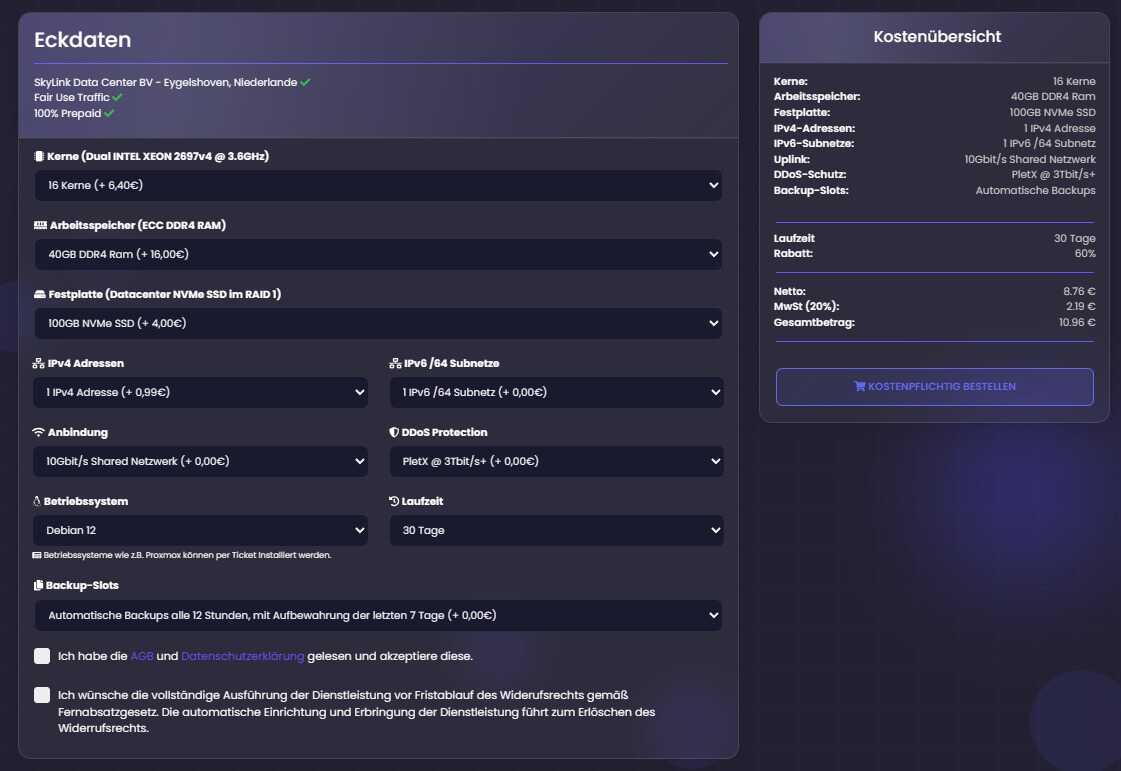Image resolution: width=1121 pixels, height=771 pixels.
Task: Click the network icon beside IPv4 Adressen
Action: (x=39, y=364)
